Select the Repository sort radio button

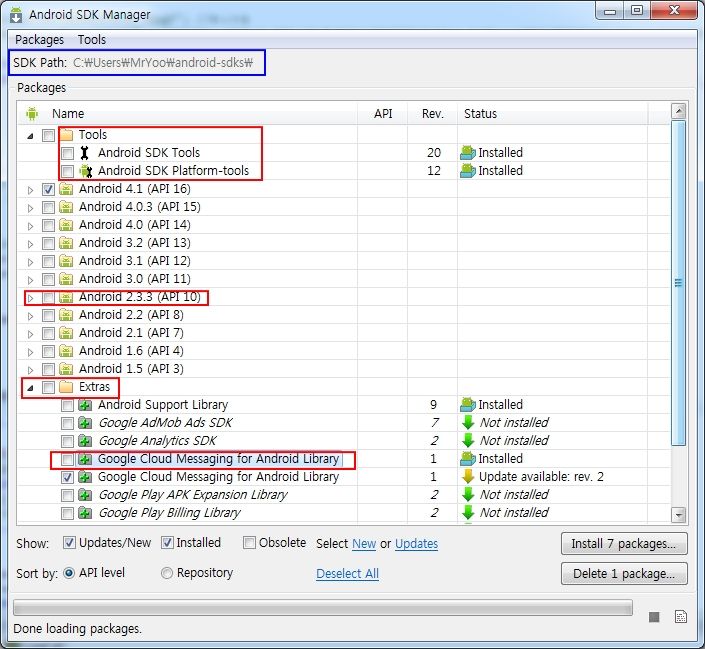[167, 573]
